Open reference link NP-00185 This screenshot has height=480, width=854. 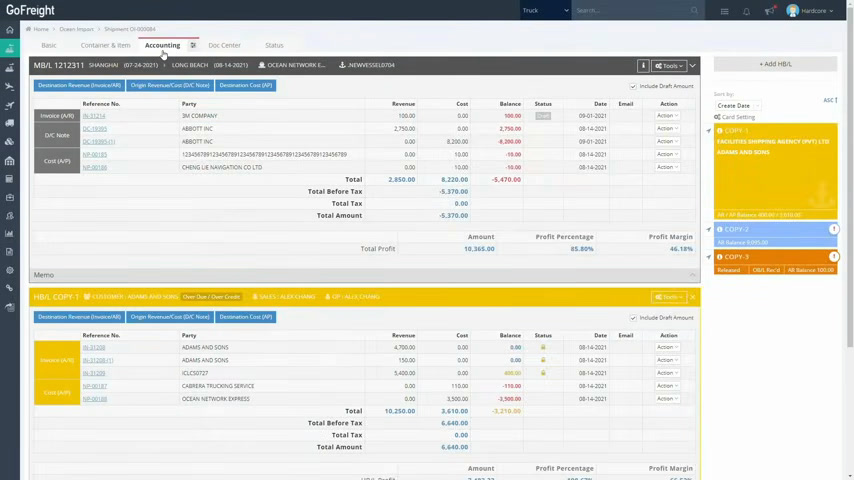click(x=95, y=154)
